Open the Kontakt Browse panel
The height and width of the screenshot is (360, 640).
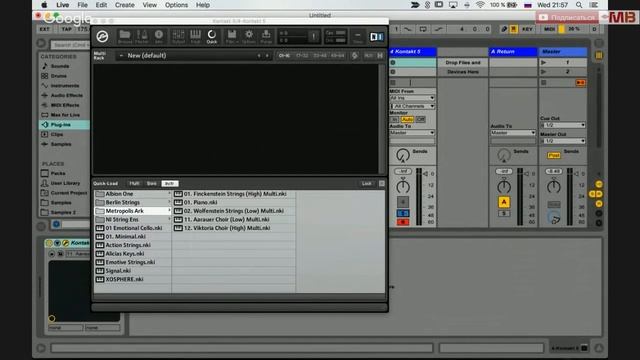click(x=125, y=36)
